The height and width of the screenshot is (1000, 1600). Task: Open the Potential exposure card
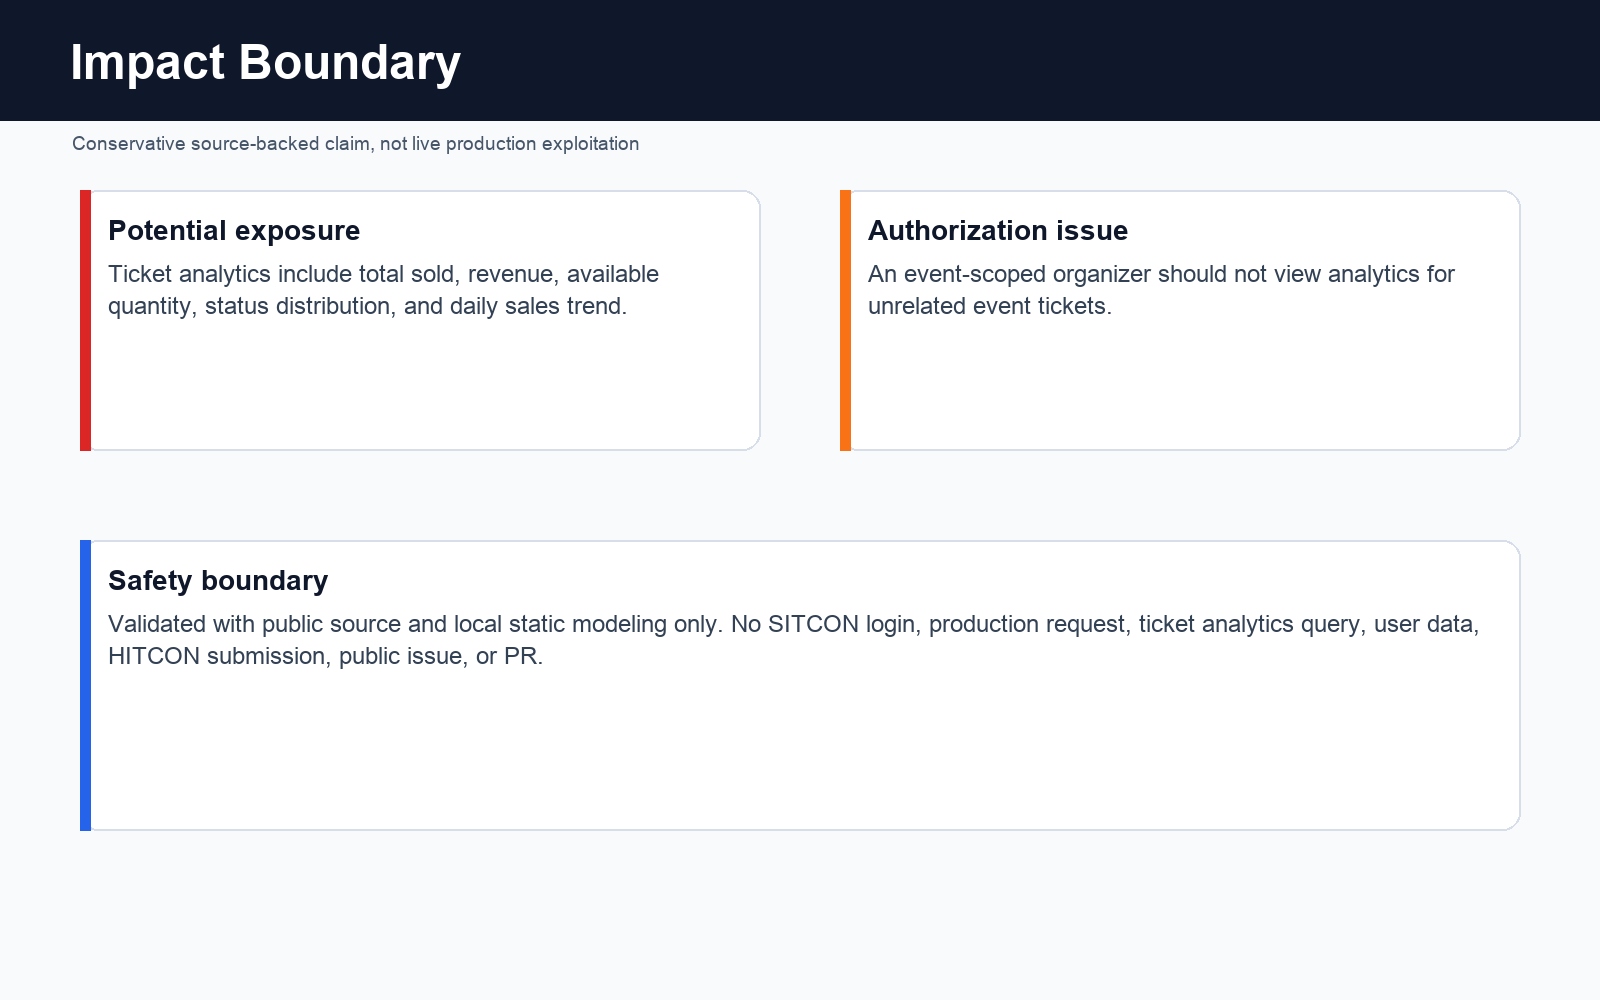point(420,320)
